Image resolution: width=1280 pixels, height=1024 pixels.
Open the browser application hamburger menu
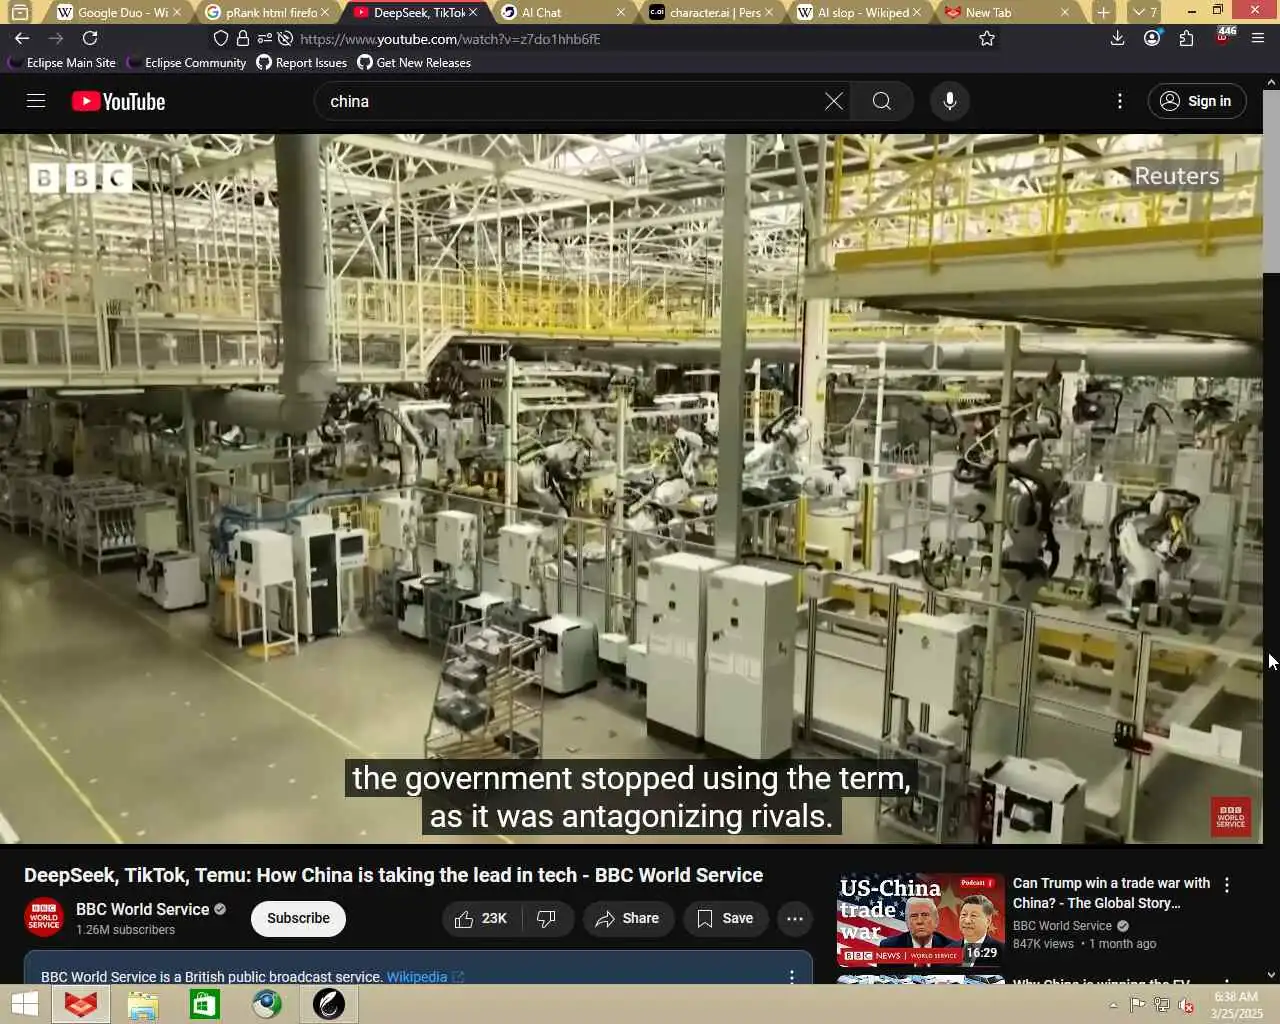[x=1258, y=38]
